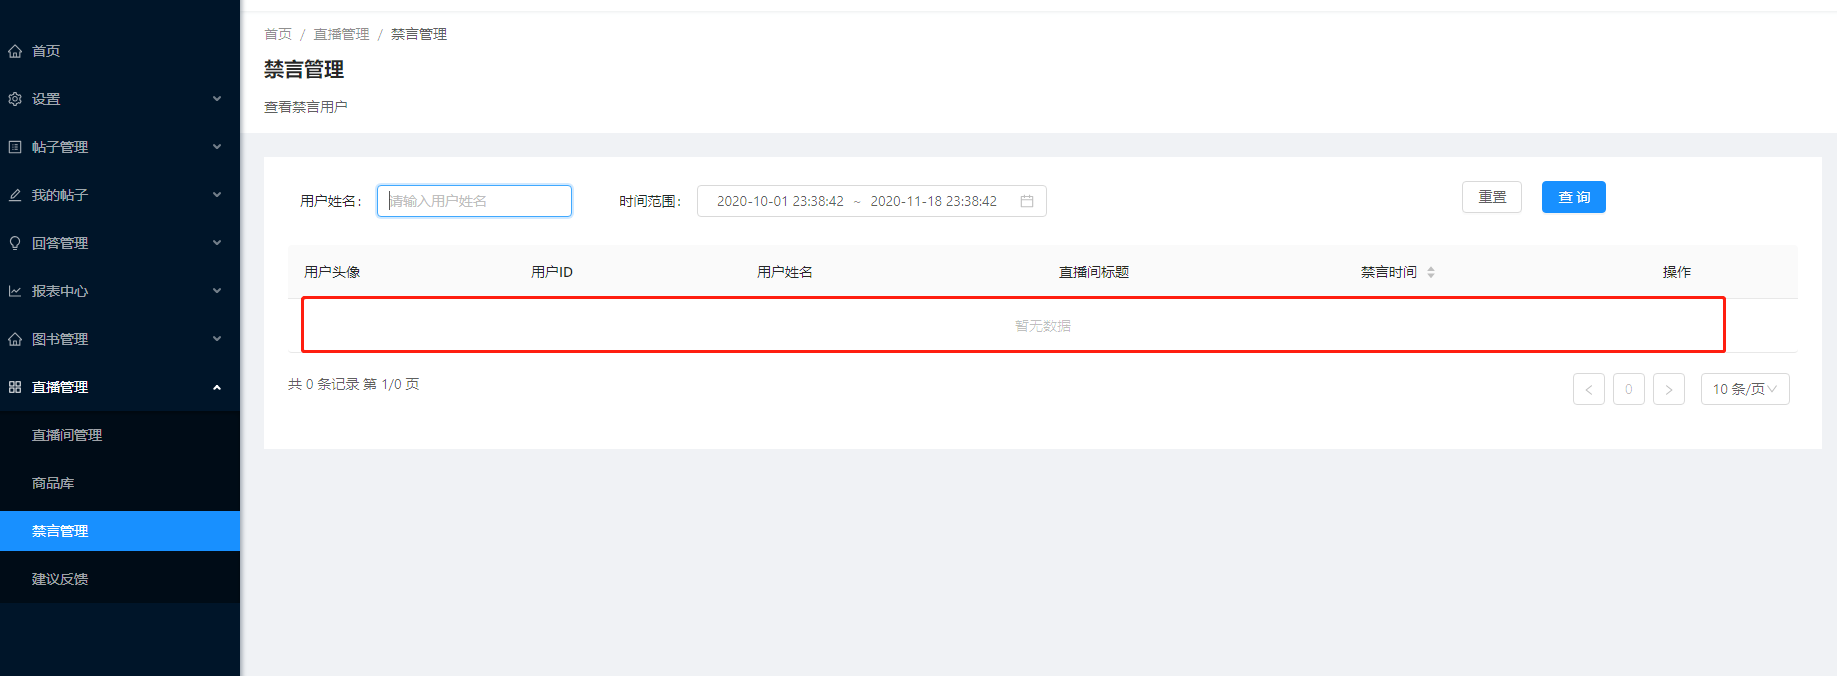The width and height of the screenshot is (1837, 676).
Task: Go to next page arrow
Action: [x=1669, y=389]
